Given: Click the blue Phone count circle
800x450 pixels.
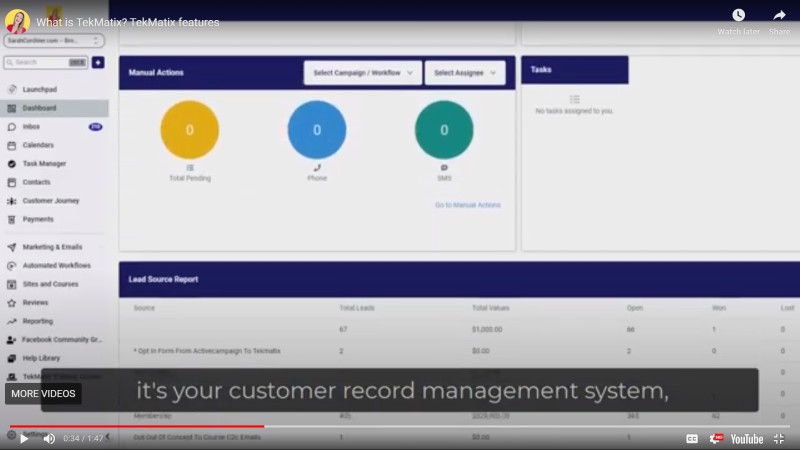Looking at the screenshot, I should coord(317,130).
